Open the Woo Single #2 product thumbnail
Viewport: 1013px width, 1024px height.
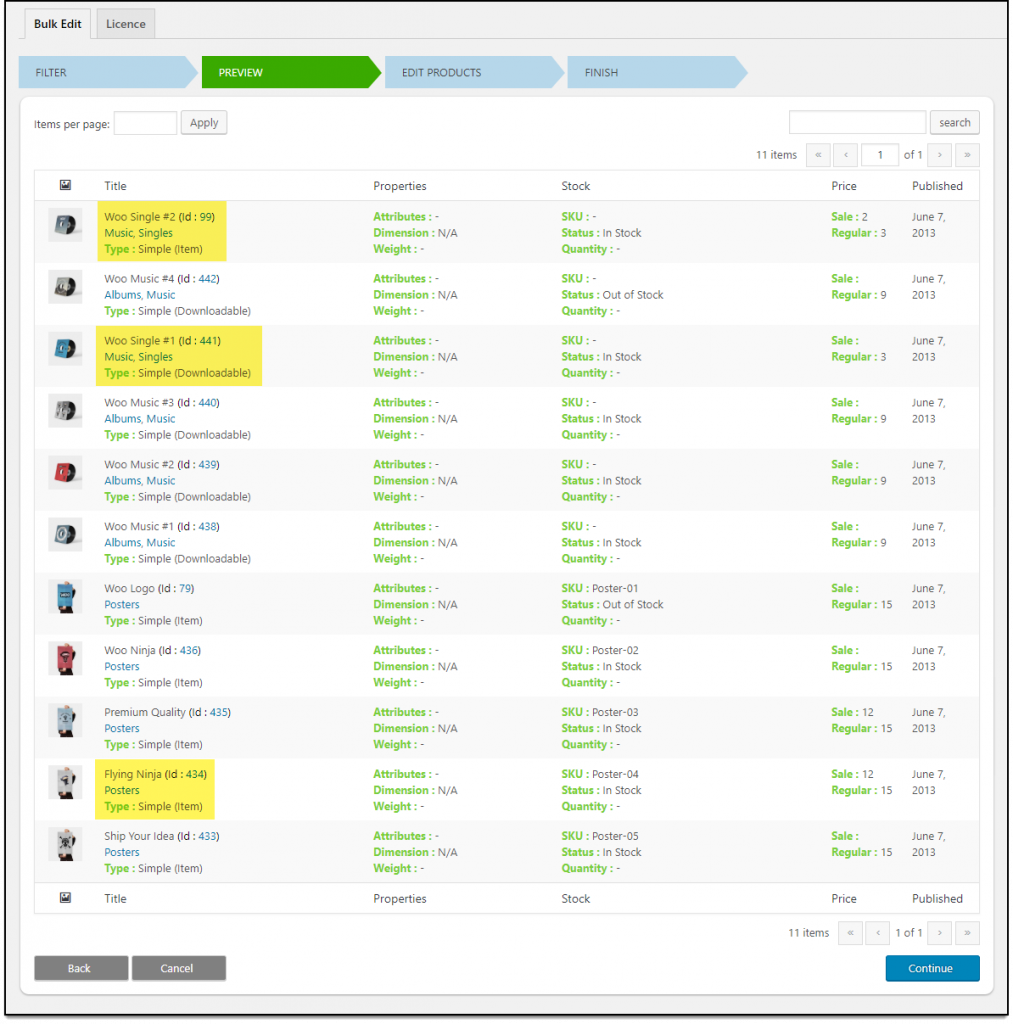65,225
